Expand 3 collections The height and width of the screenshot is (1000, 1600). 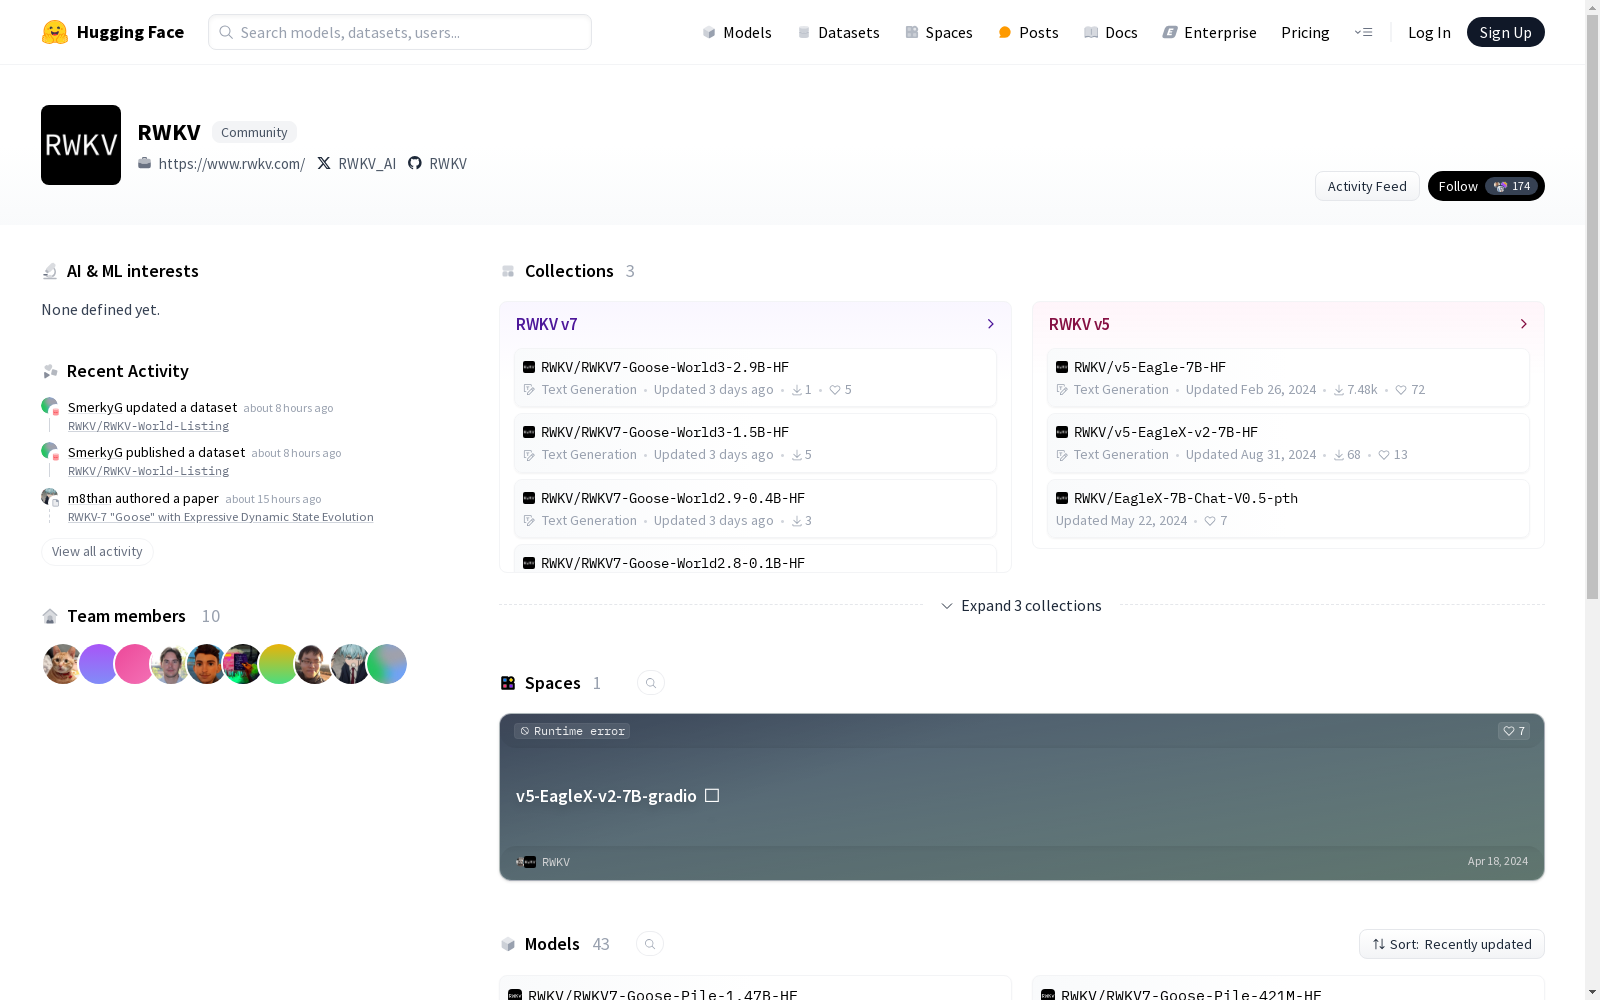pyautogui.click(x=1021, y=606)
